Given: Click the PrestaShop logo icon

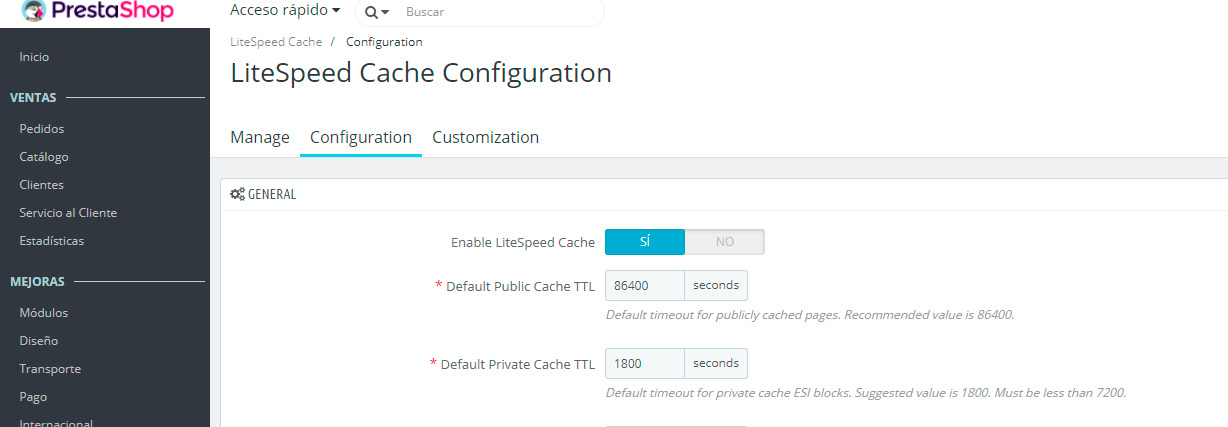Looking at the screenshot, I should 36,11.
